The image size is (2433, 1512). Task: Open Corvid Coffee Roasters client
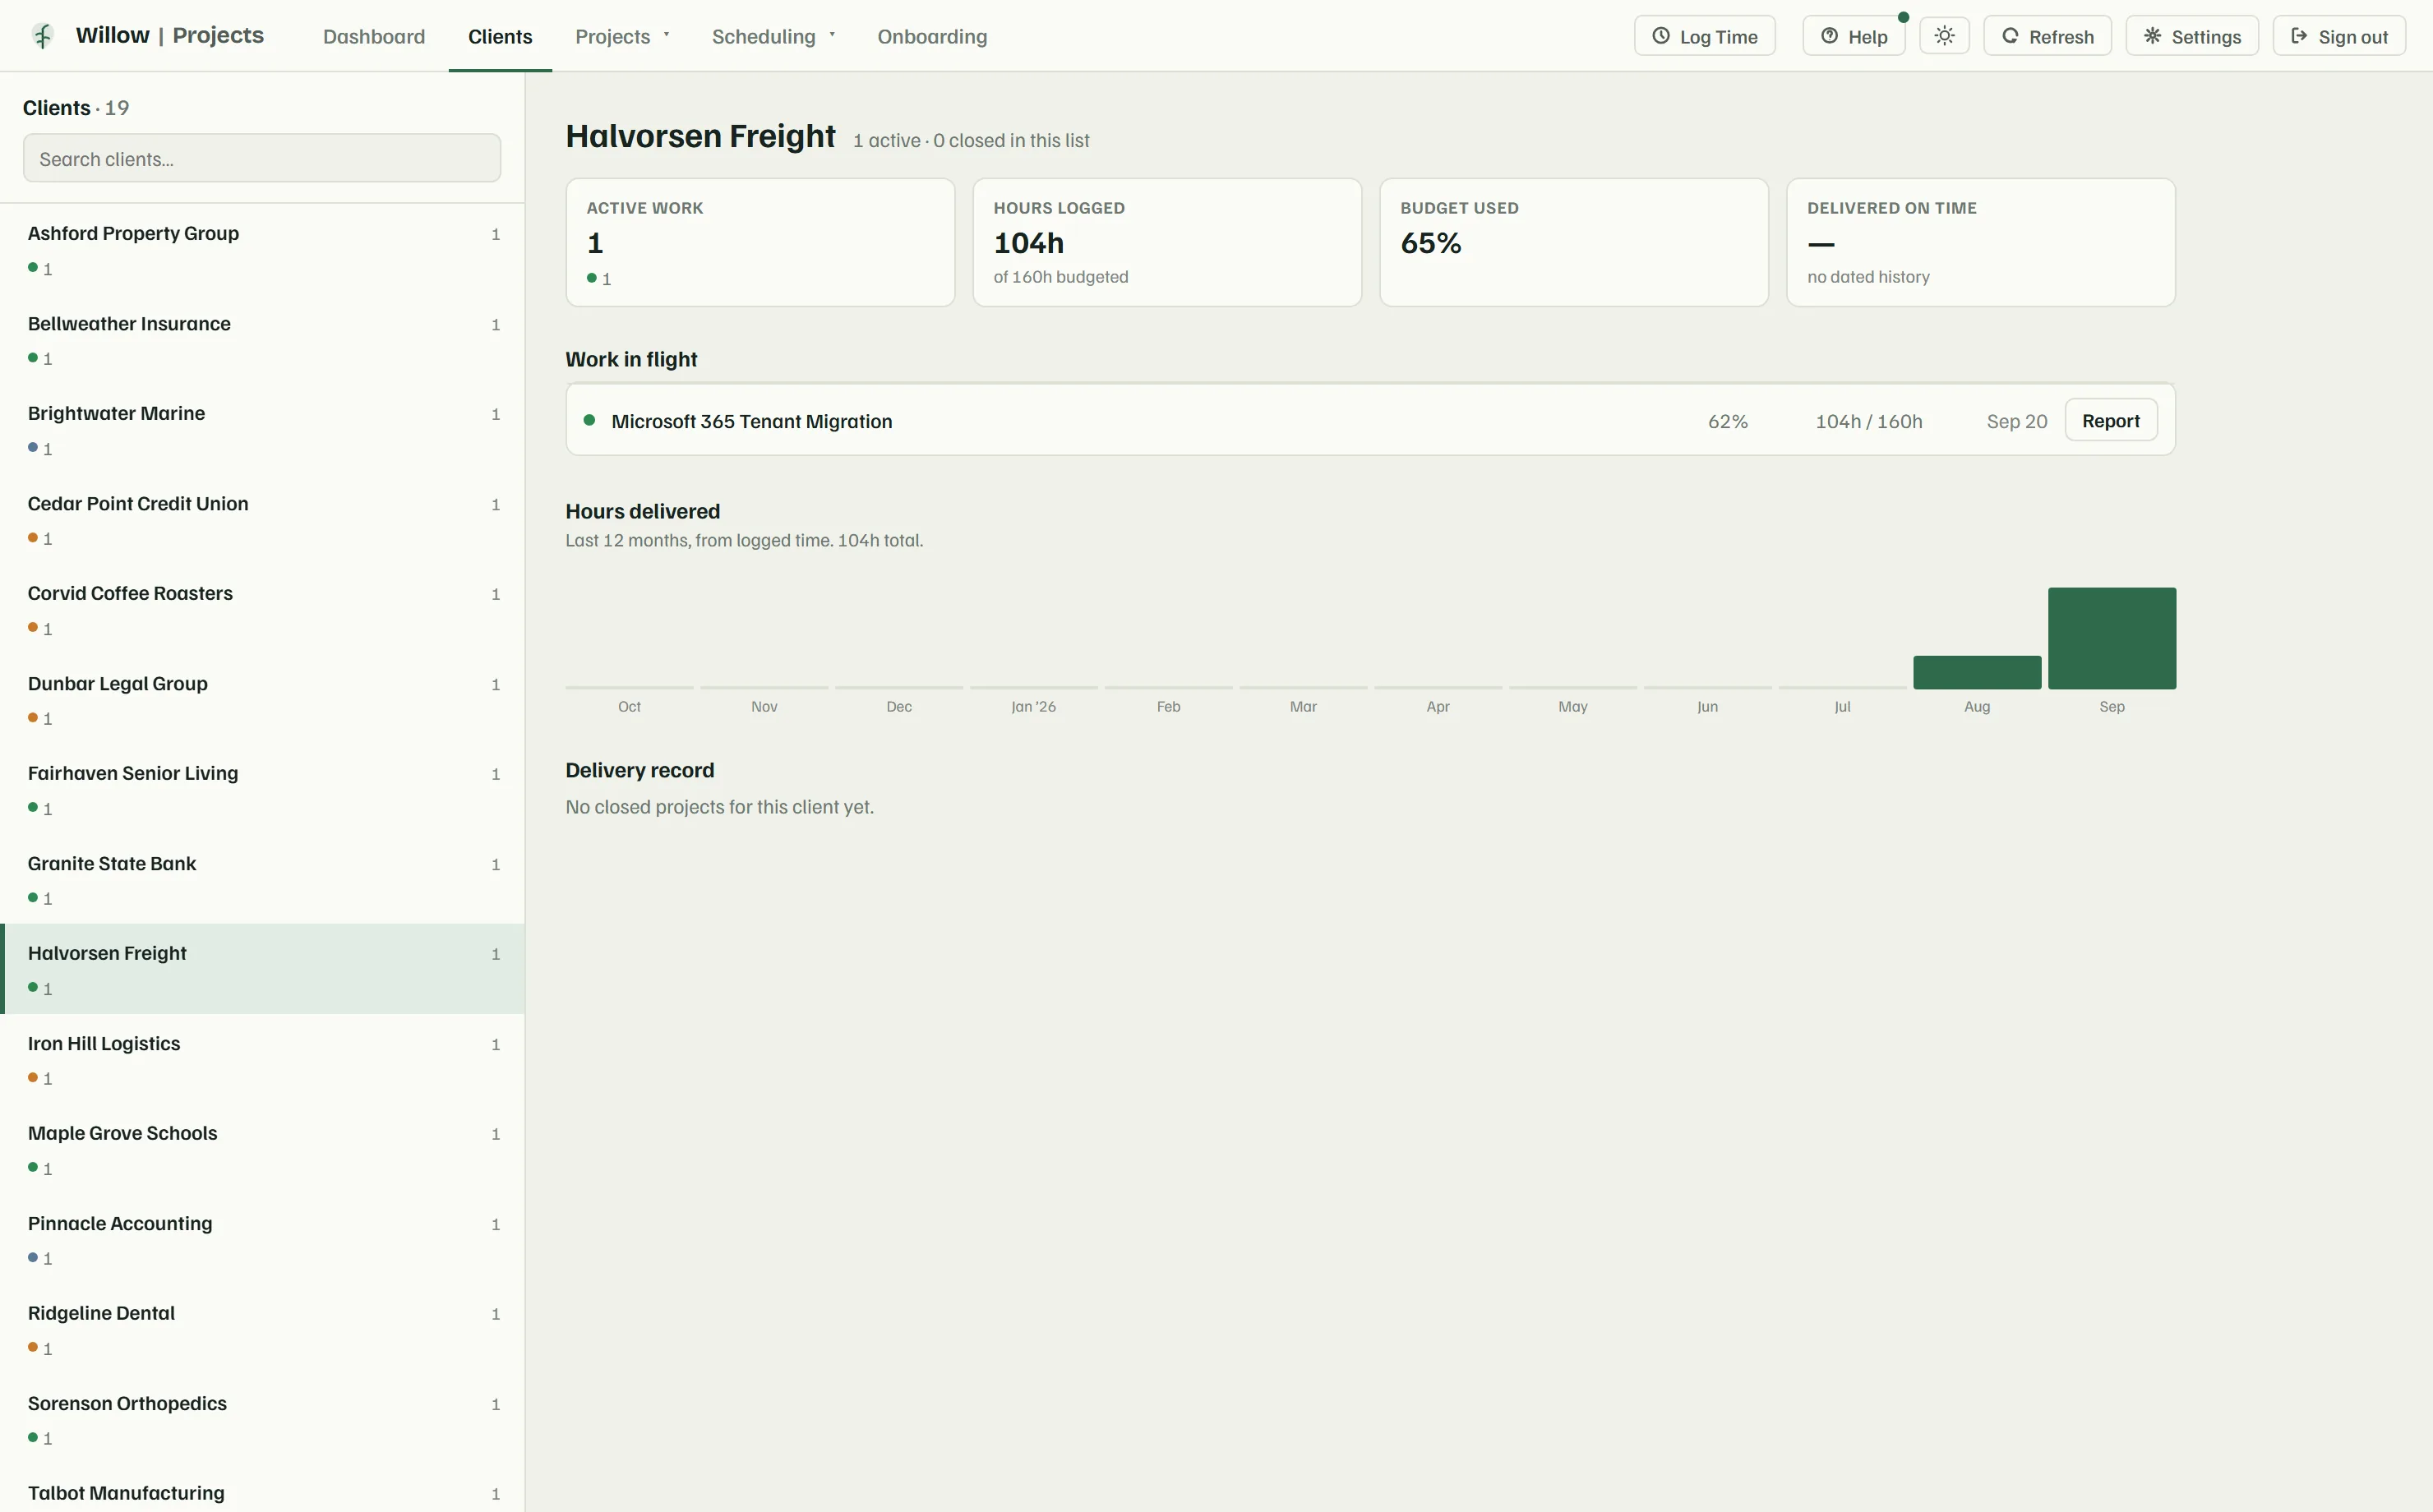(x=262, y=609)
